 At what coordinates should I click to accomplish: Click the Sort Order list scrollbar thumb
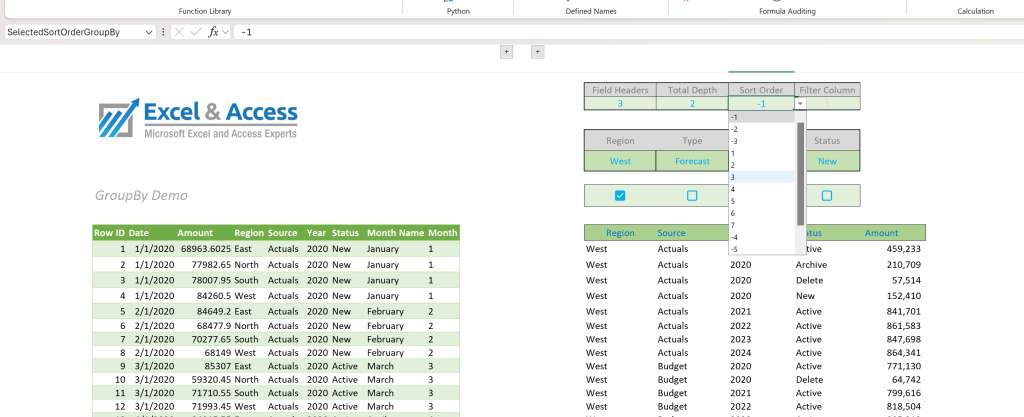[801, 173]
